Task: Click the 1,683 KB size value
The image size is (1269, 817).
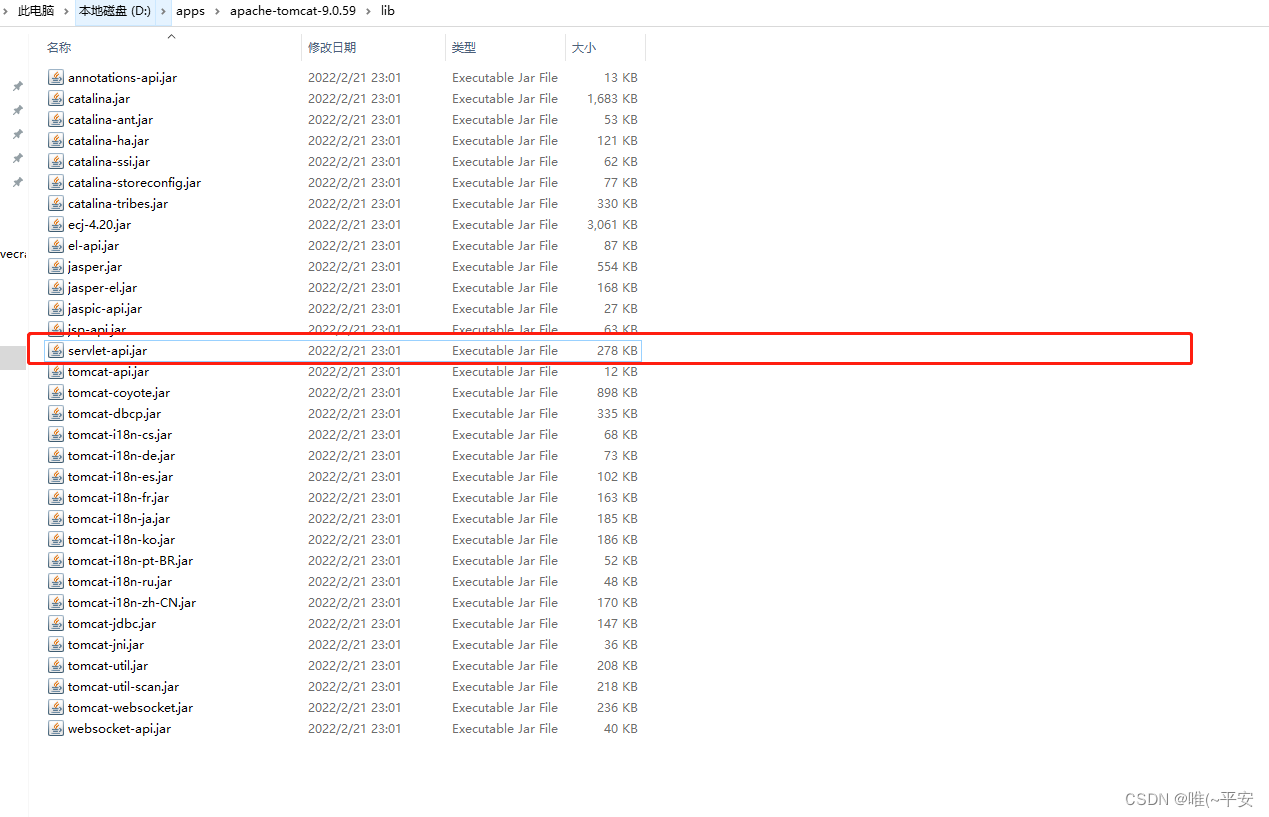Action: (x=612, y=99)
